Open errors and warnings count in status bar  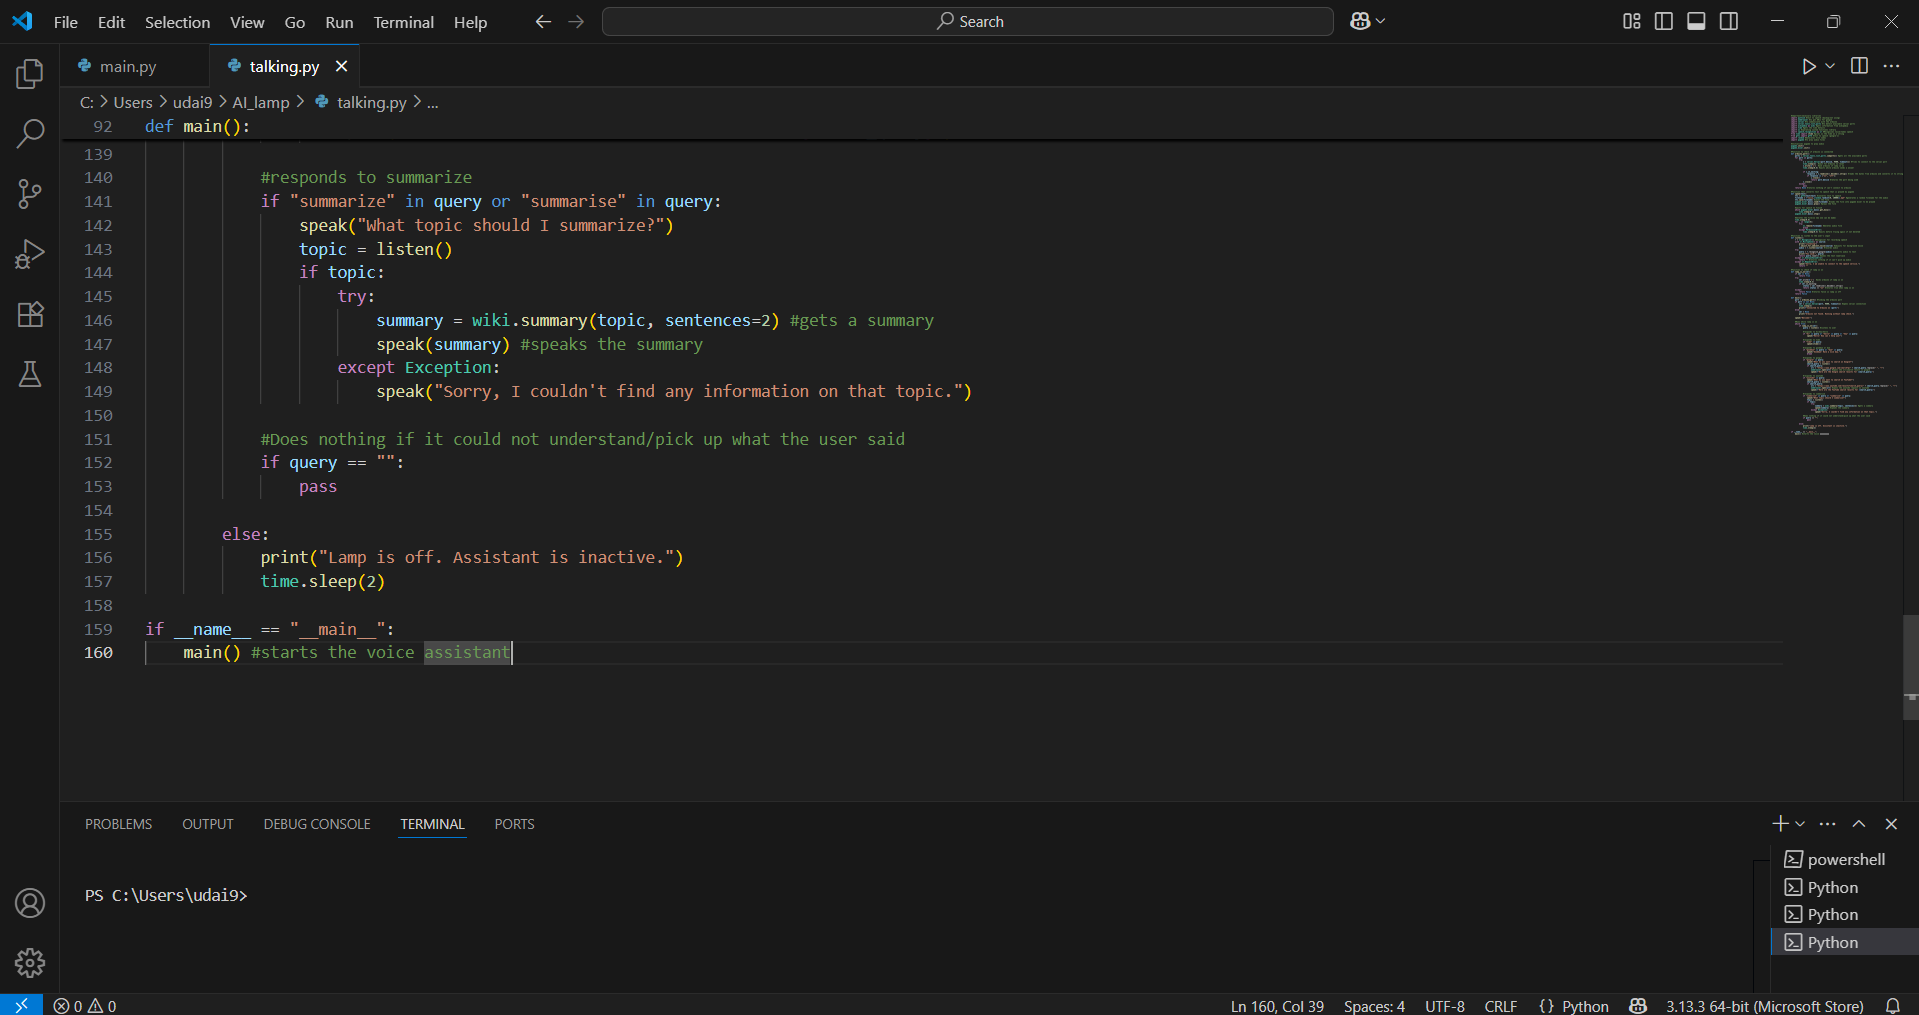pos(85,1006)
